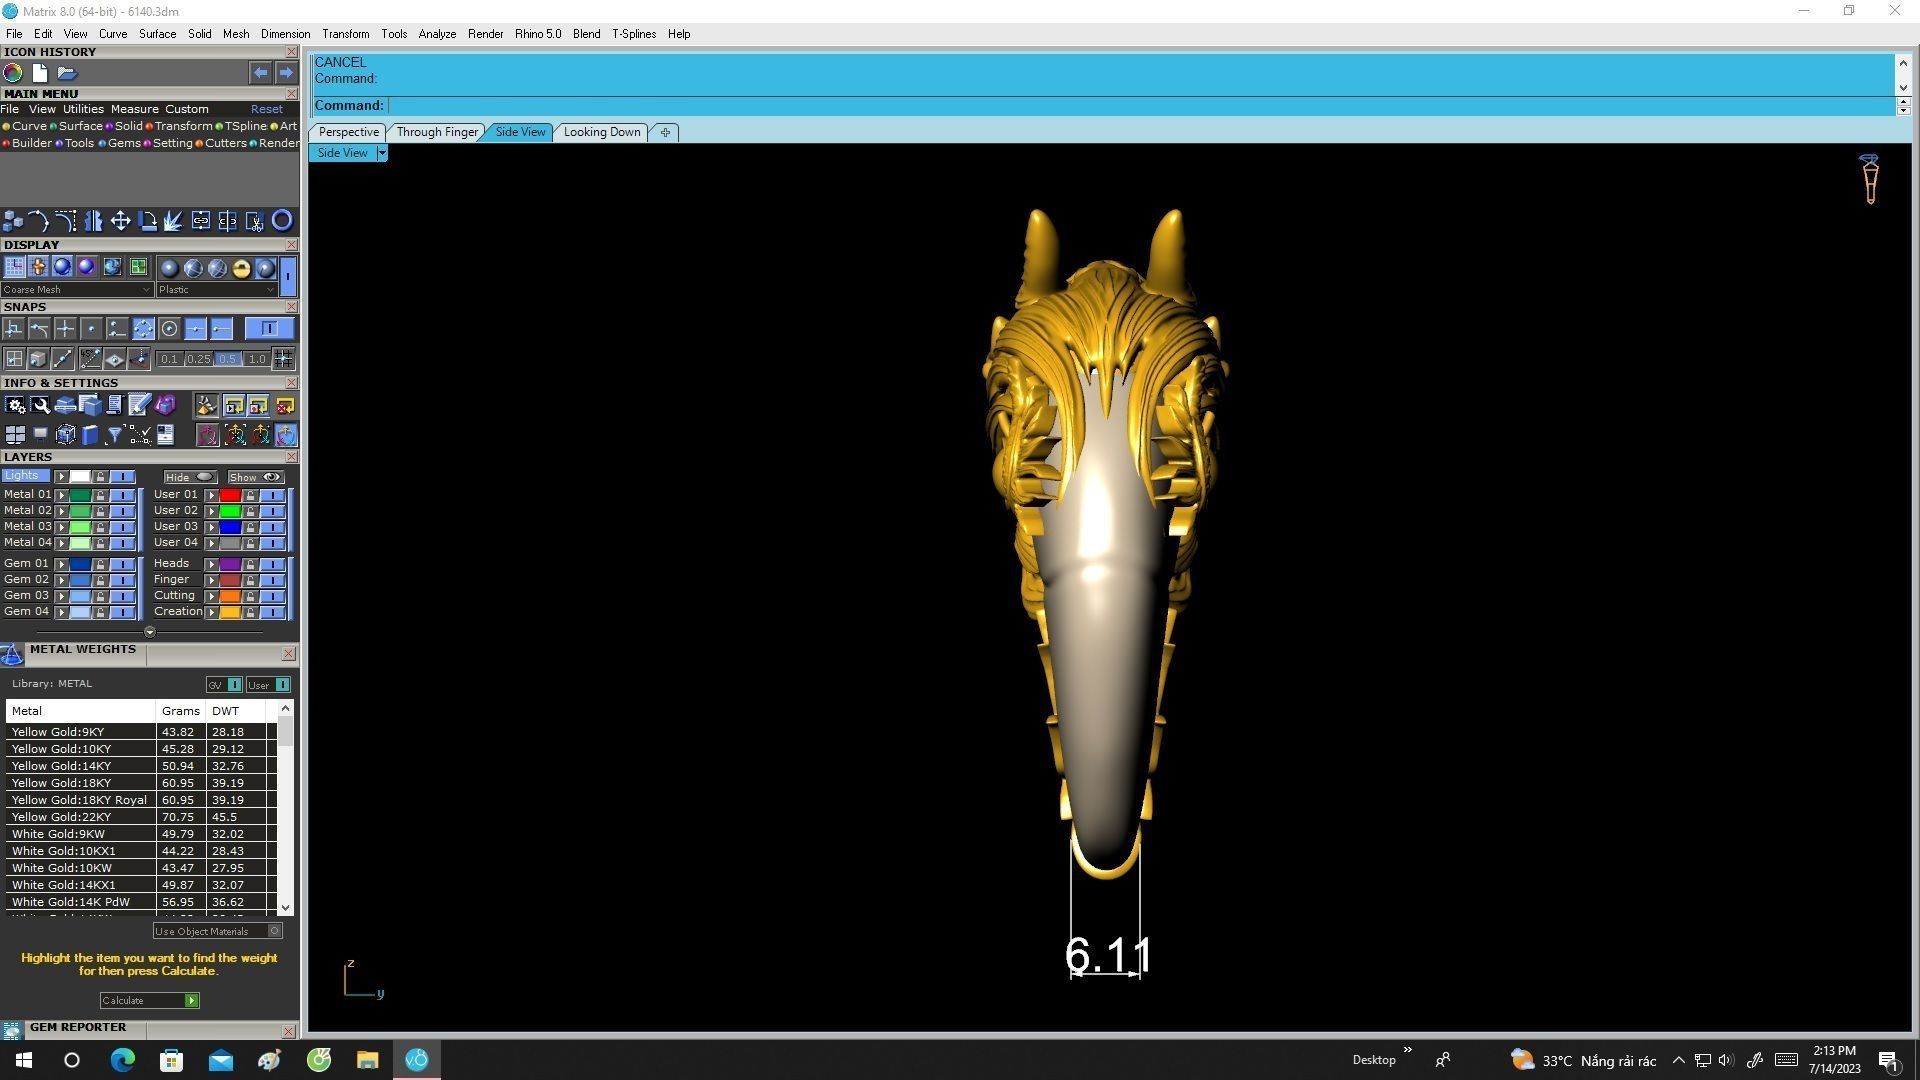Open the Coarse Mesh display dropdown
Screen dimensions: 1920x1080
77,290
